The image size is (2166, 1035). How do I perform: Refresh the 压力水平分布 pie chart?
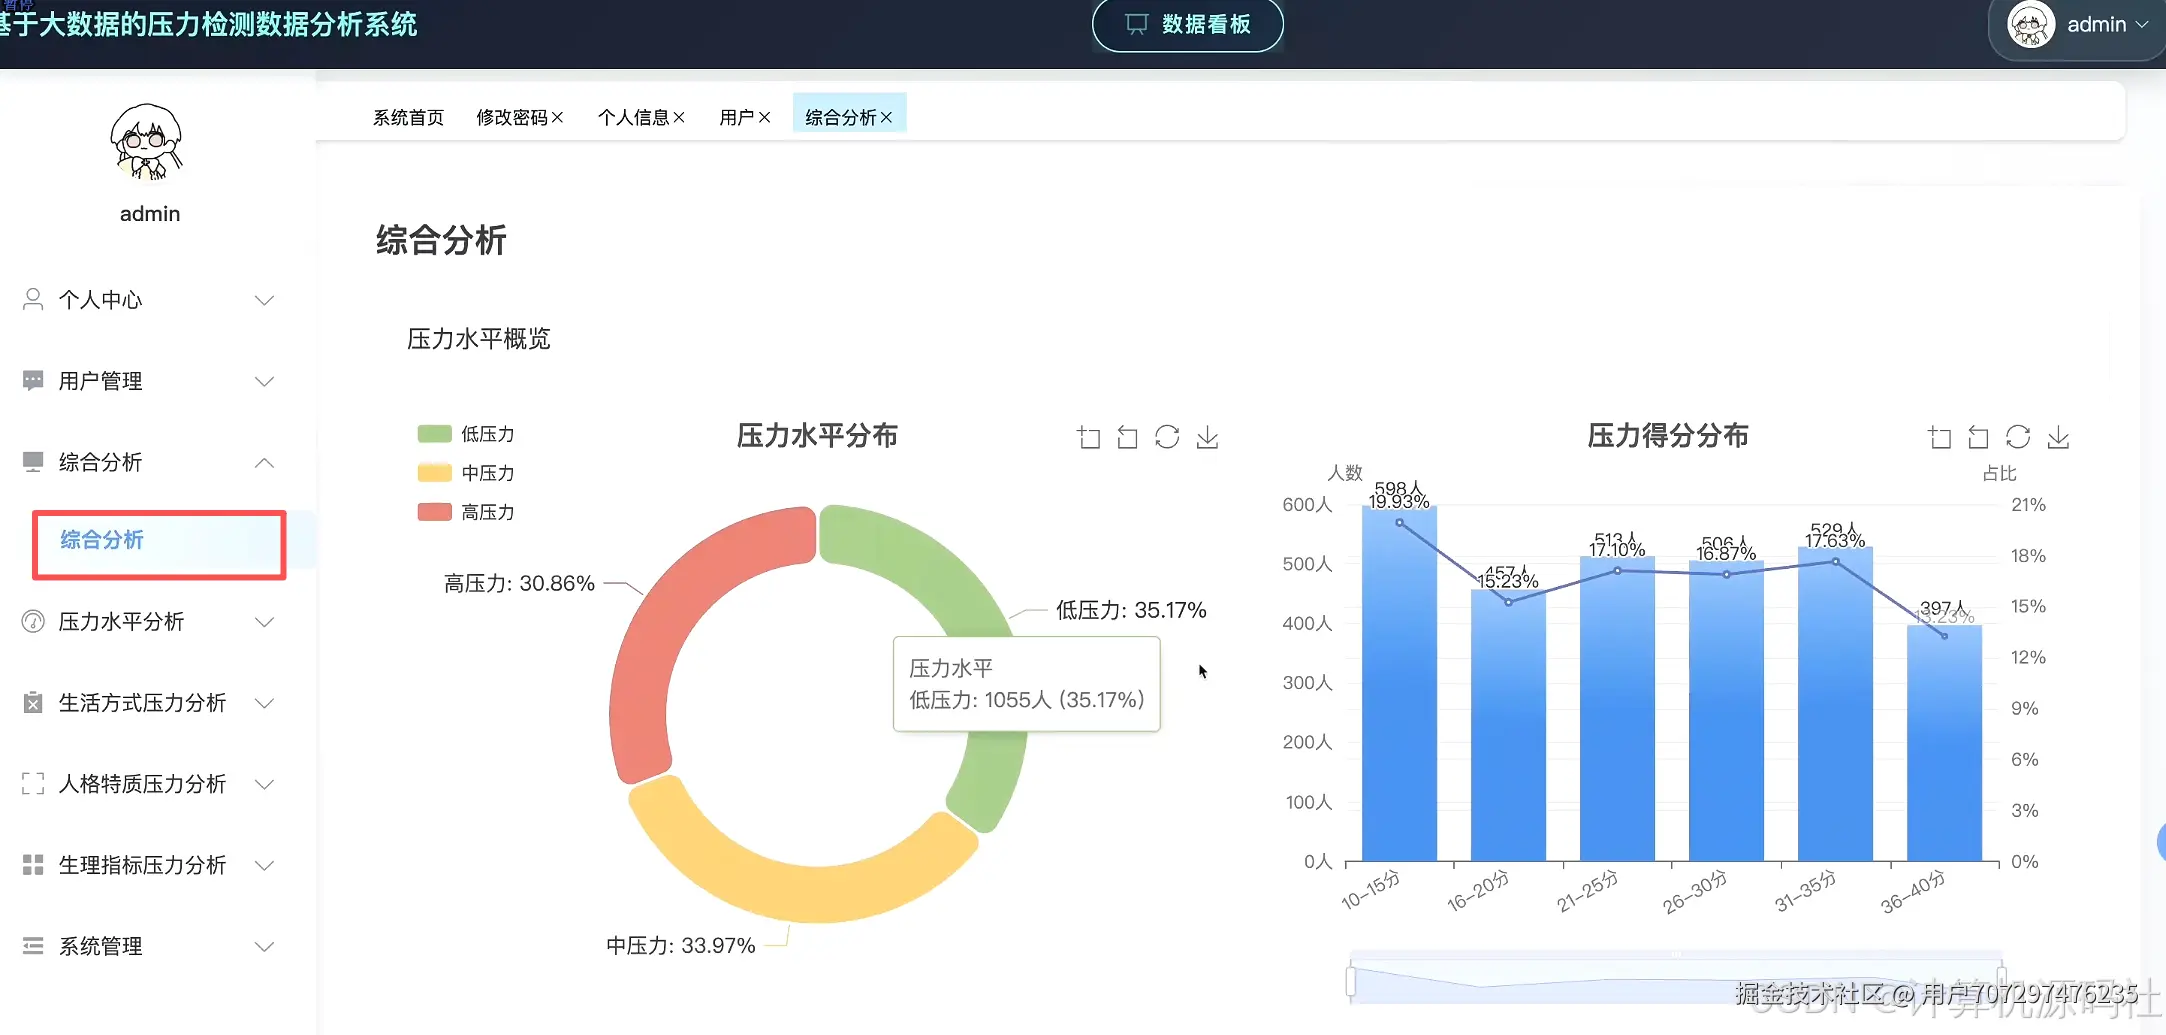[1167, 437]
